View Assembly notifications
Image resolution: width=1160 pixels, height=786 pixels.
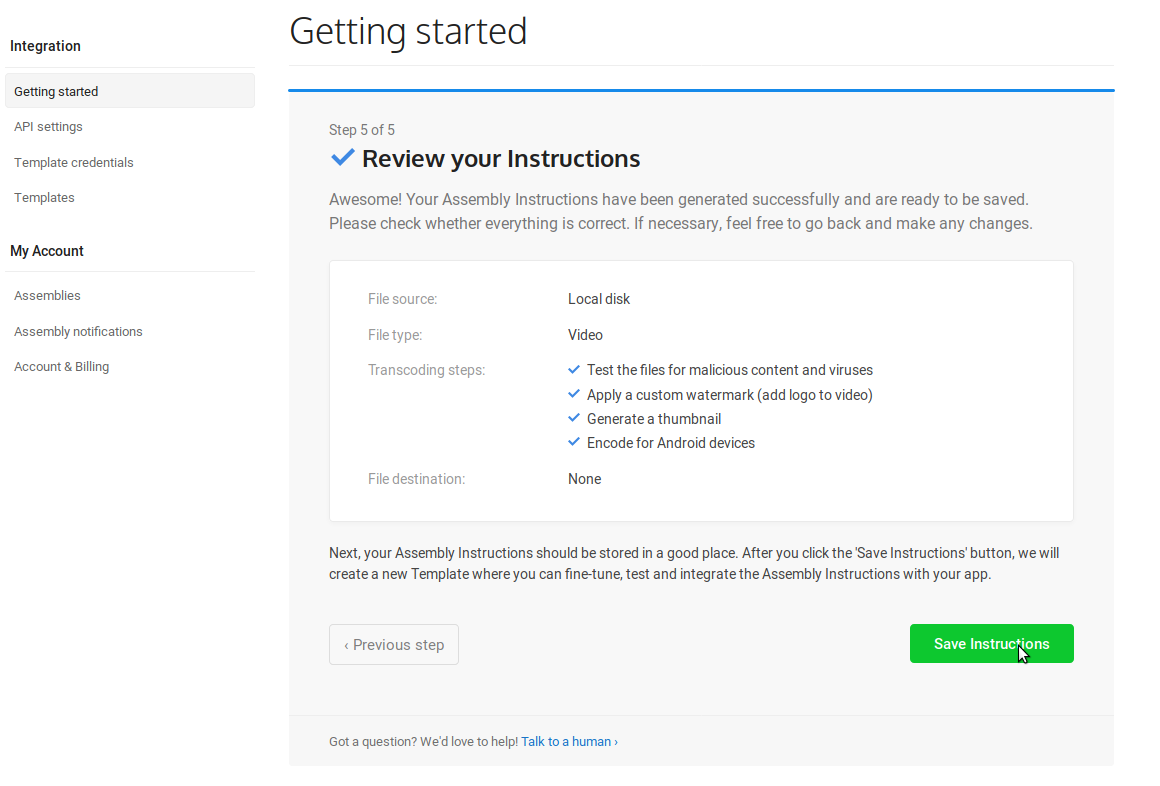click(78, 331)
